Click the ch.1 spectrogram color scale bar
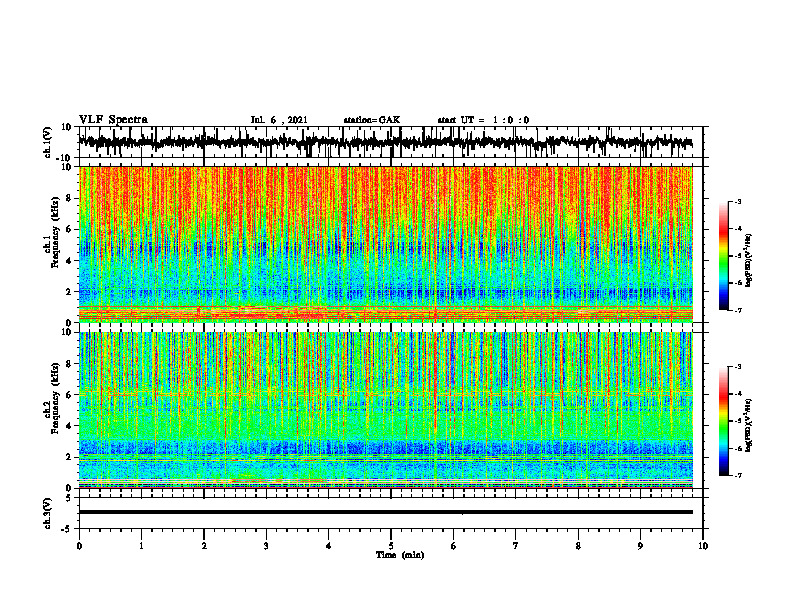Screen dimensions: 792x612 pos(723,256)
